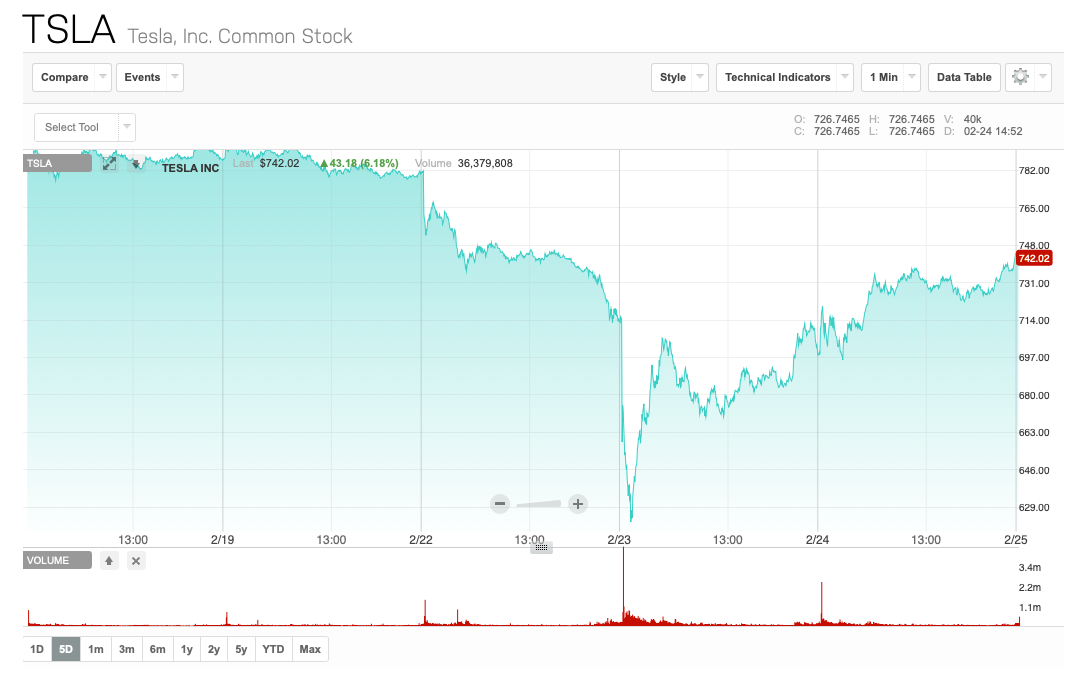Remove the Volume panel with the X icon

click(137, 561)
